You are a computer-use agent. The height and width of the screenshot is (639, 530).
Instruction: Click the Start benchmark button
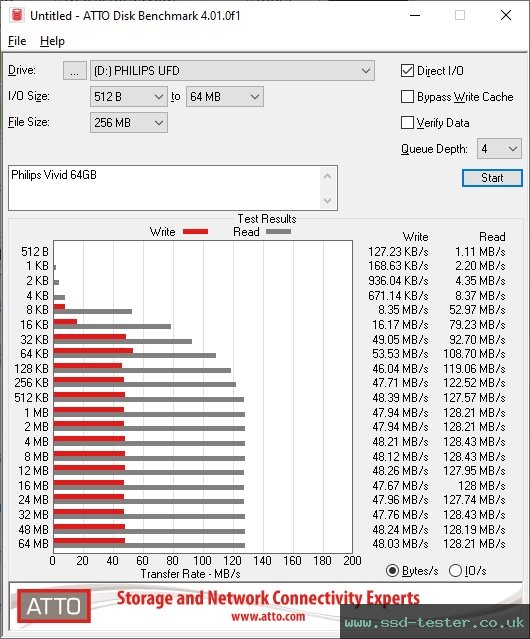[x=492, y=178]
